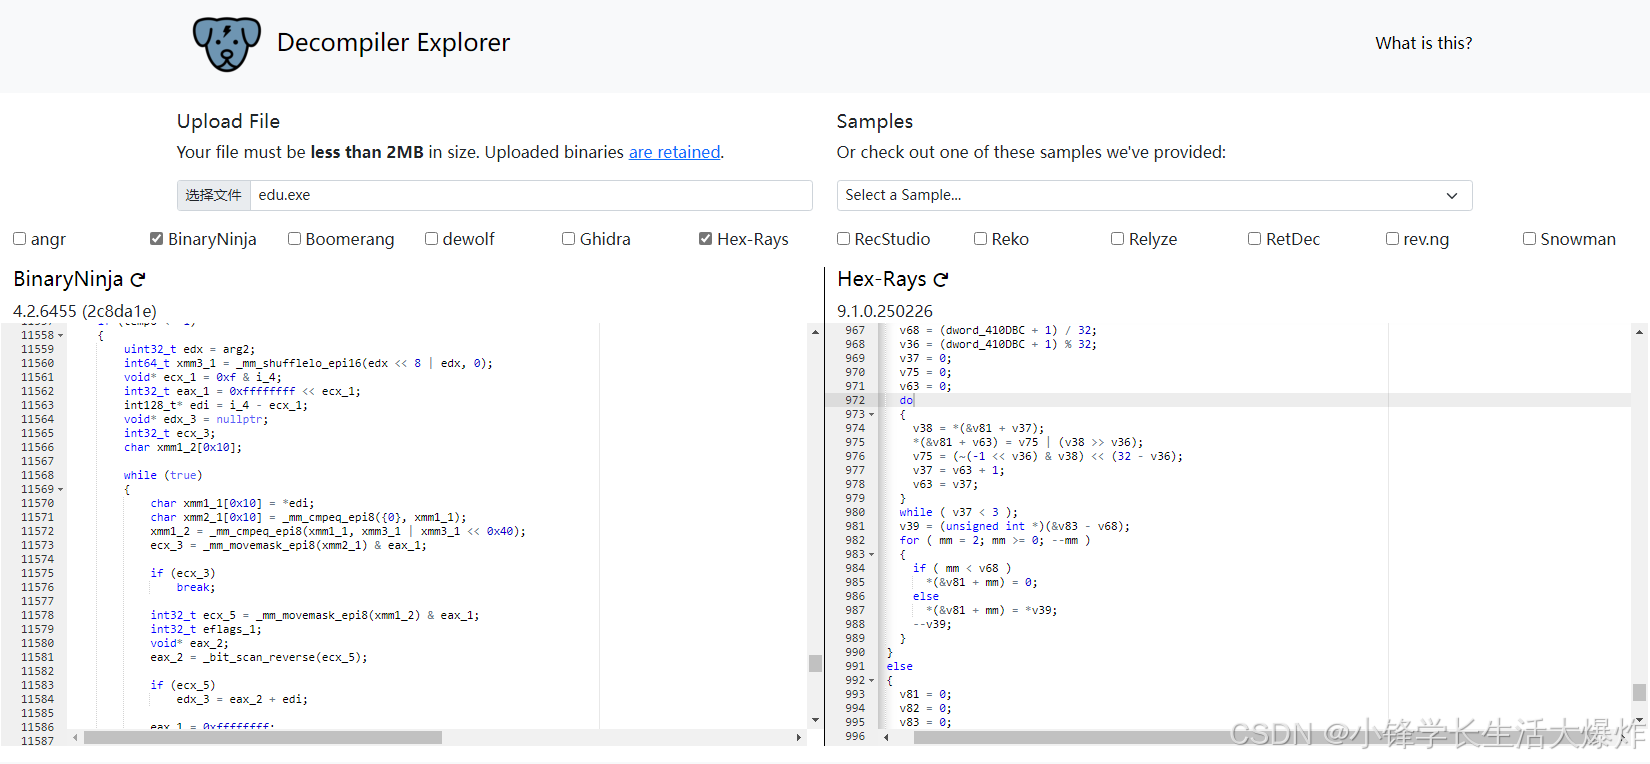1650x764 pixels.
Task: Click the Decompiler Explorer dog logo
Action: (x=226, y=44)
